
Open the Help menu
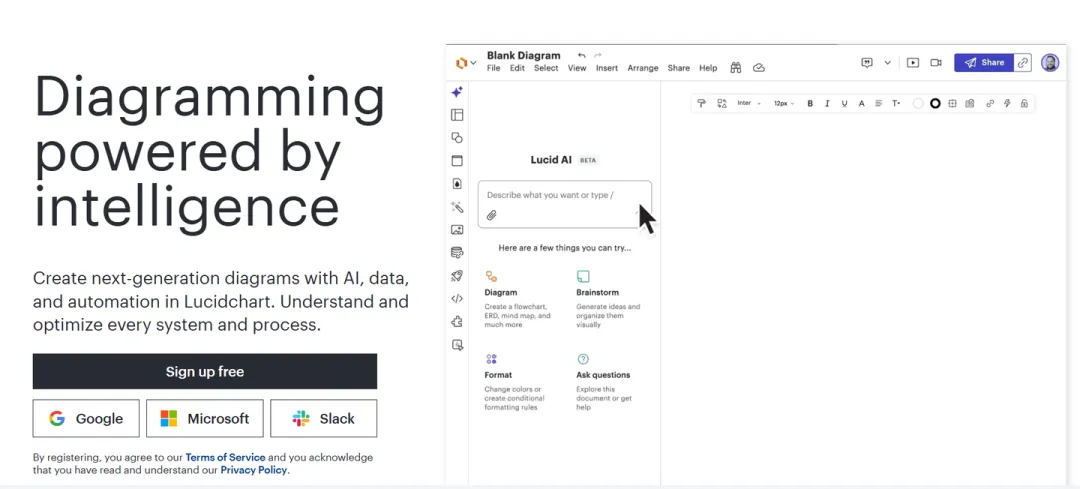tap(708, 68)
